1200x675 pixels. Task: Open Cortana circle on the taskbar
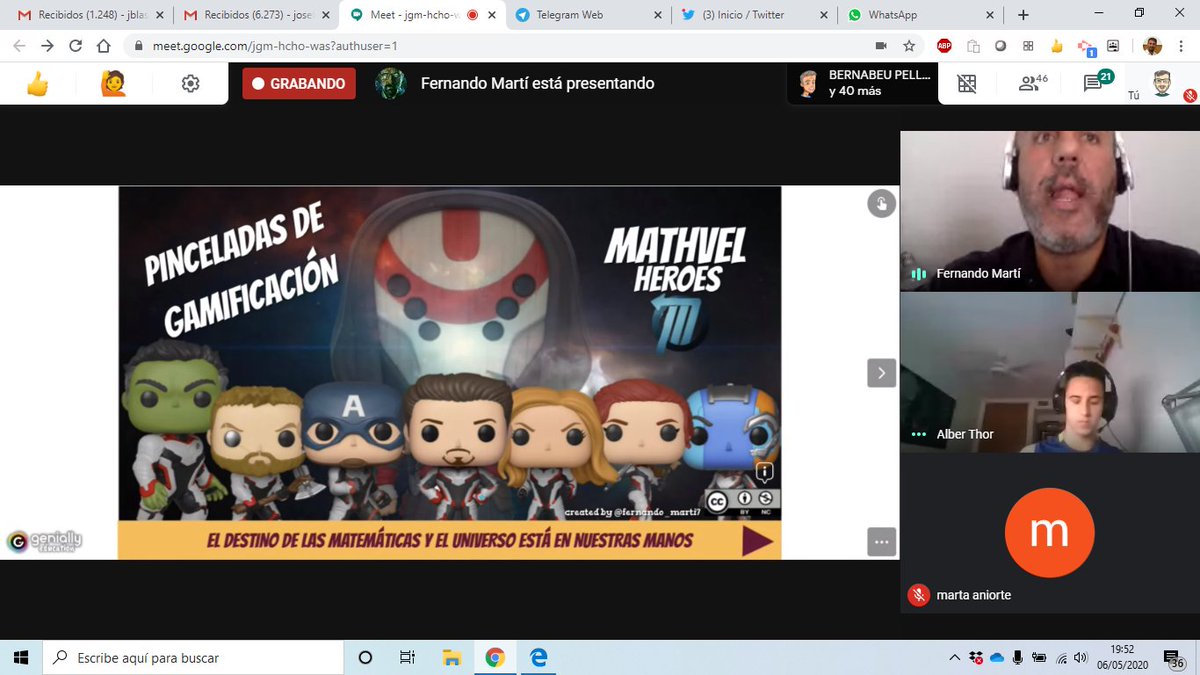pos(365,657)
